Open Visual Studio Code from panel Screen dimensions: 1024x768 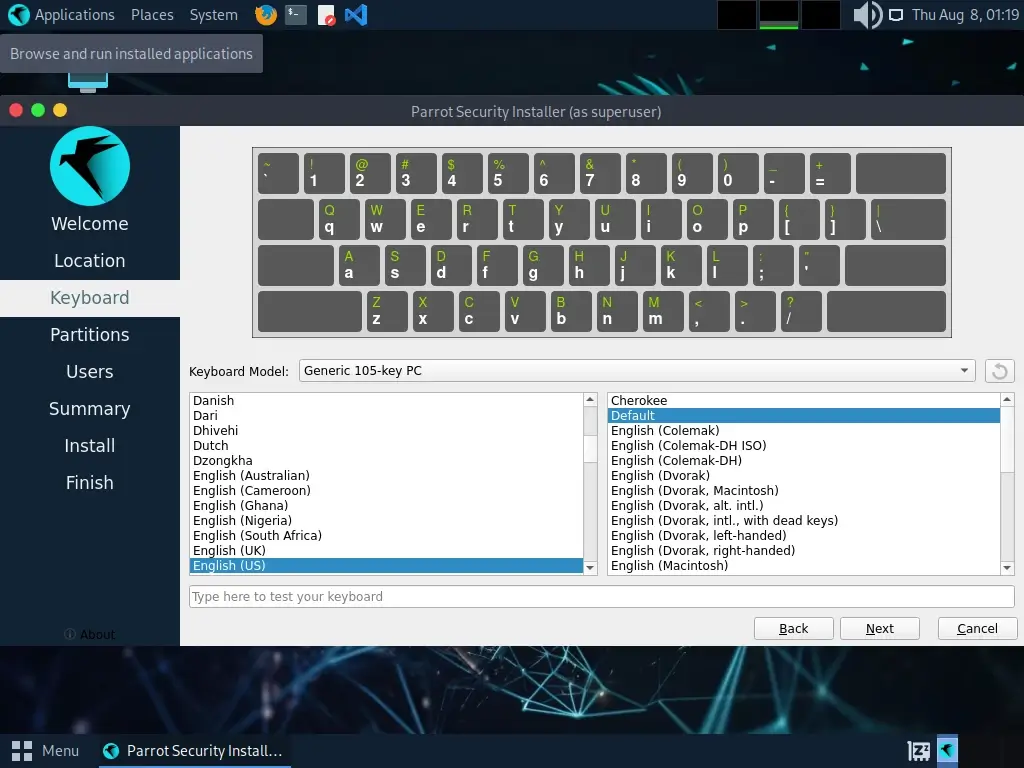click(x=355, y=15)
